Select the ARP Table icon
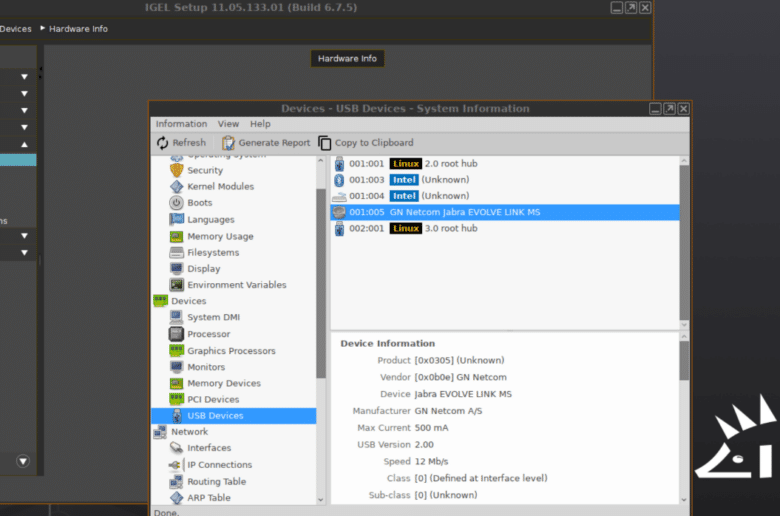 pyautogui.click(x=177, y=498)
